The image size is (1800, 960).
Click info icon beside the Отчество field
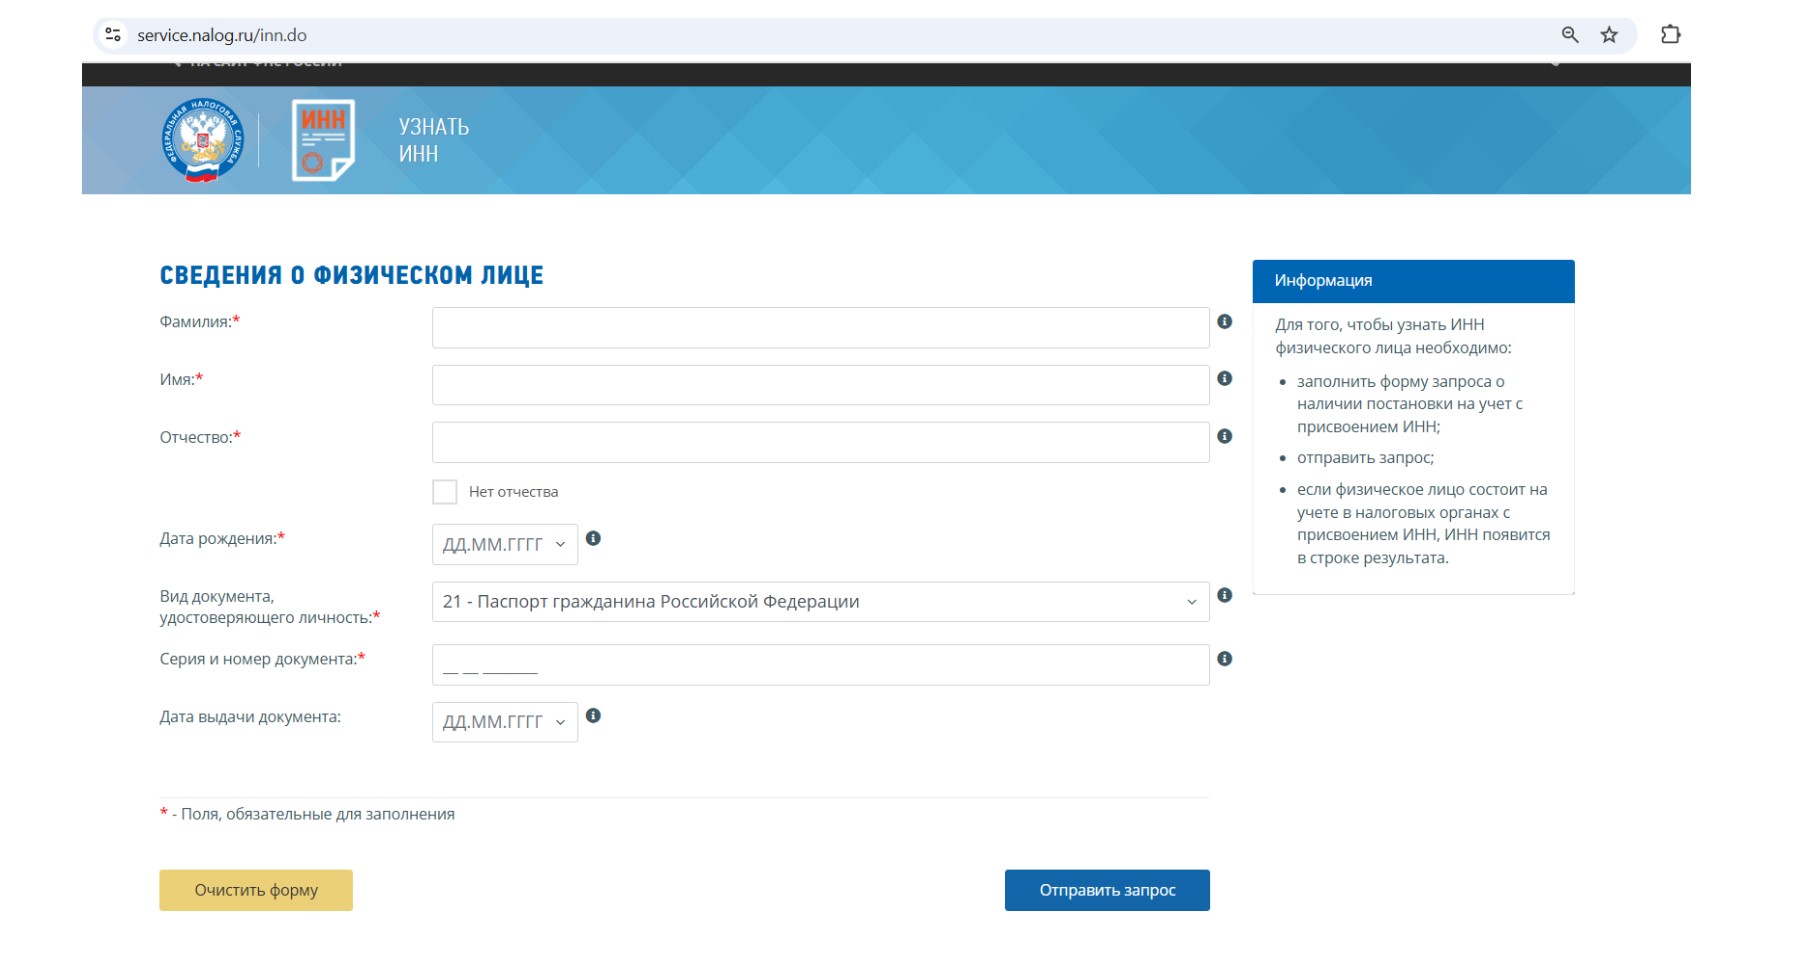[x=1224, y=437]
